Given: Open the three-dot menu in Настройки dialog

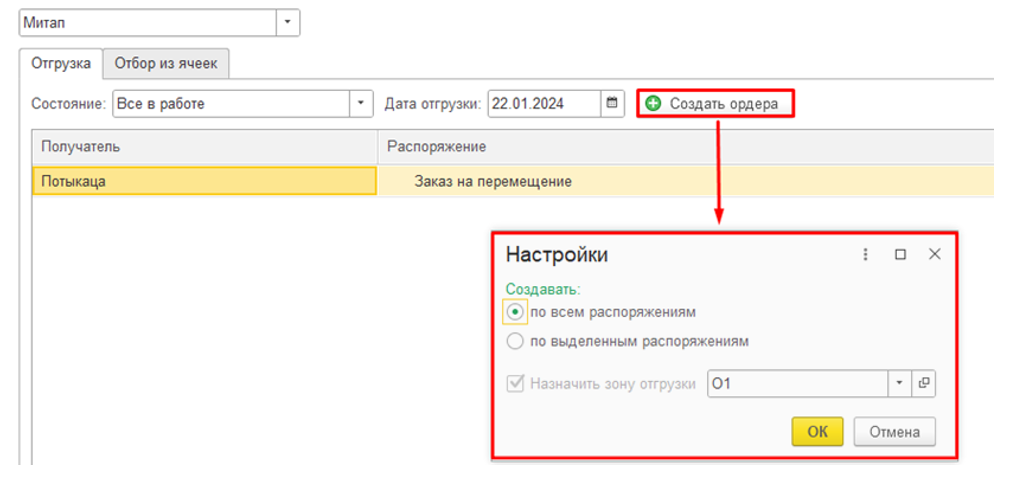Looking at the screenshot, I should (866, 255).
